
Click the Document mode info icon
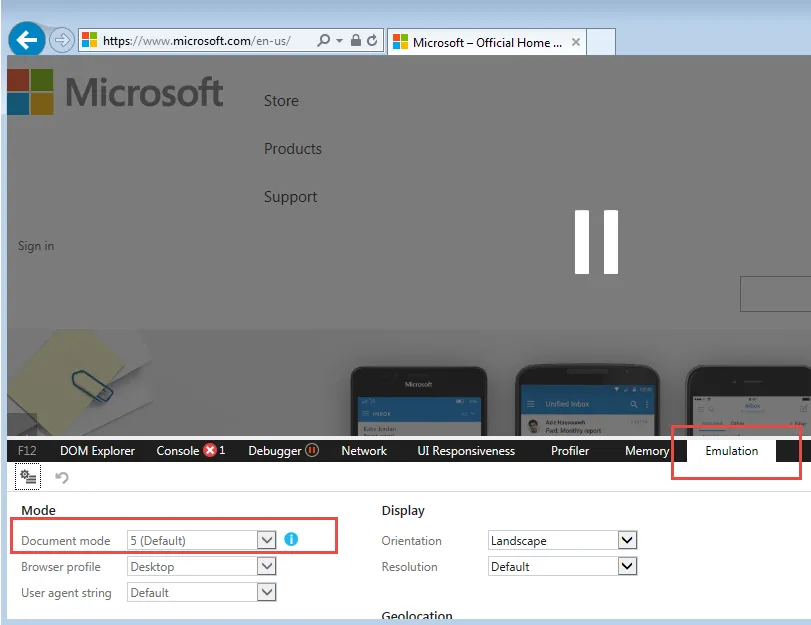tap(291, 539)
